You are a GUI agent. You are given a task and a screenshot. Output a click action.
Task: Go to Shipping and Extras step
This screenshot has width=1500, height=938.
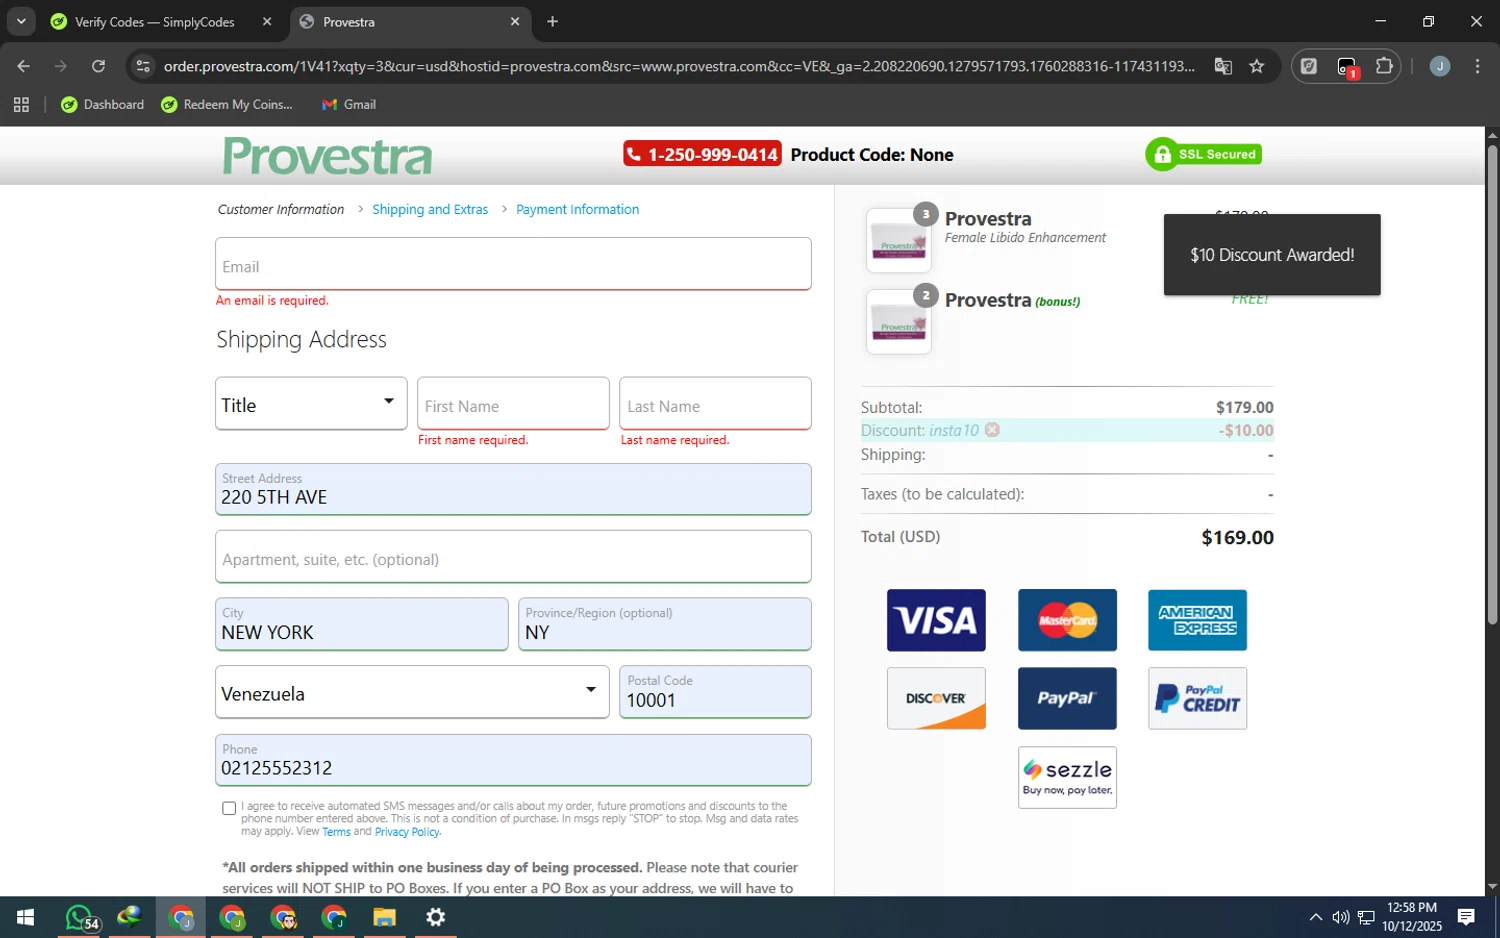[x=430, y=209]
